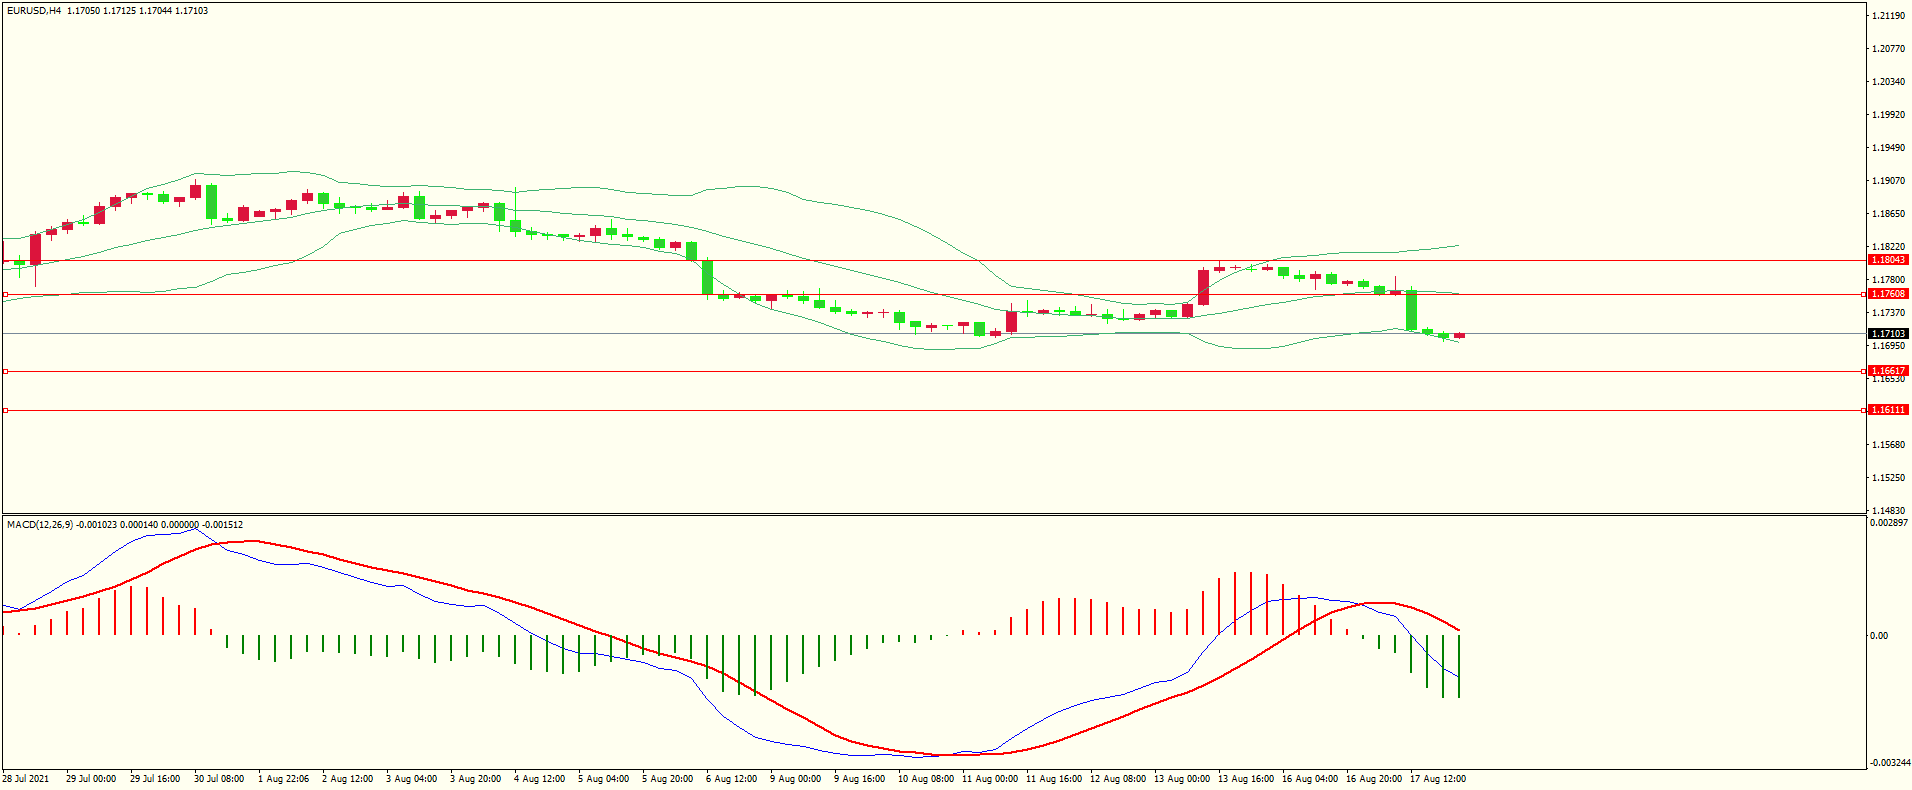The width and height of the screenshot is (1912, 790).
Task: Click the 4 Aug 12:00 time label
Action: [x=539, y=779]
